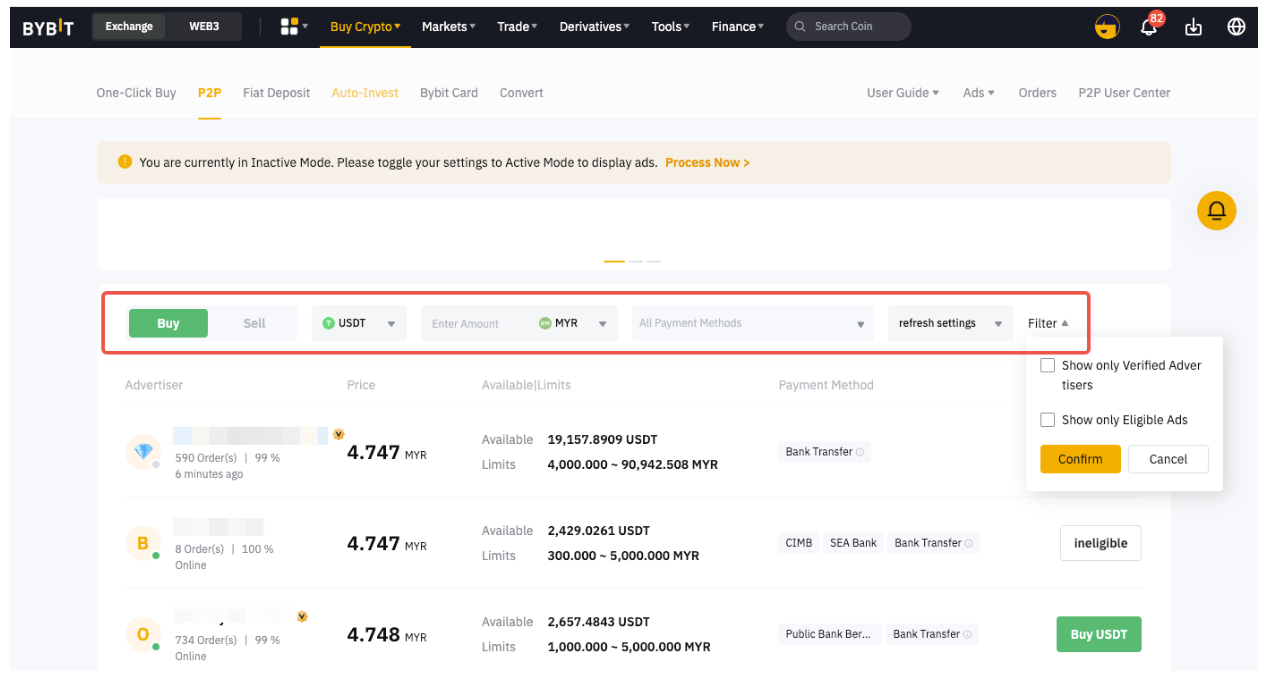Open the Markets menu
1264x682 pixels.
point(448,27)
